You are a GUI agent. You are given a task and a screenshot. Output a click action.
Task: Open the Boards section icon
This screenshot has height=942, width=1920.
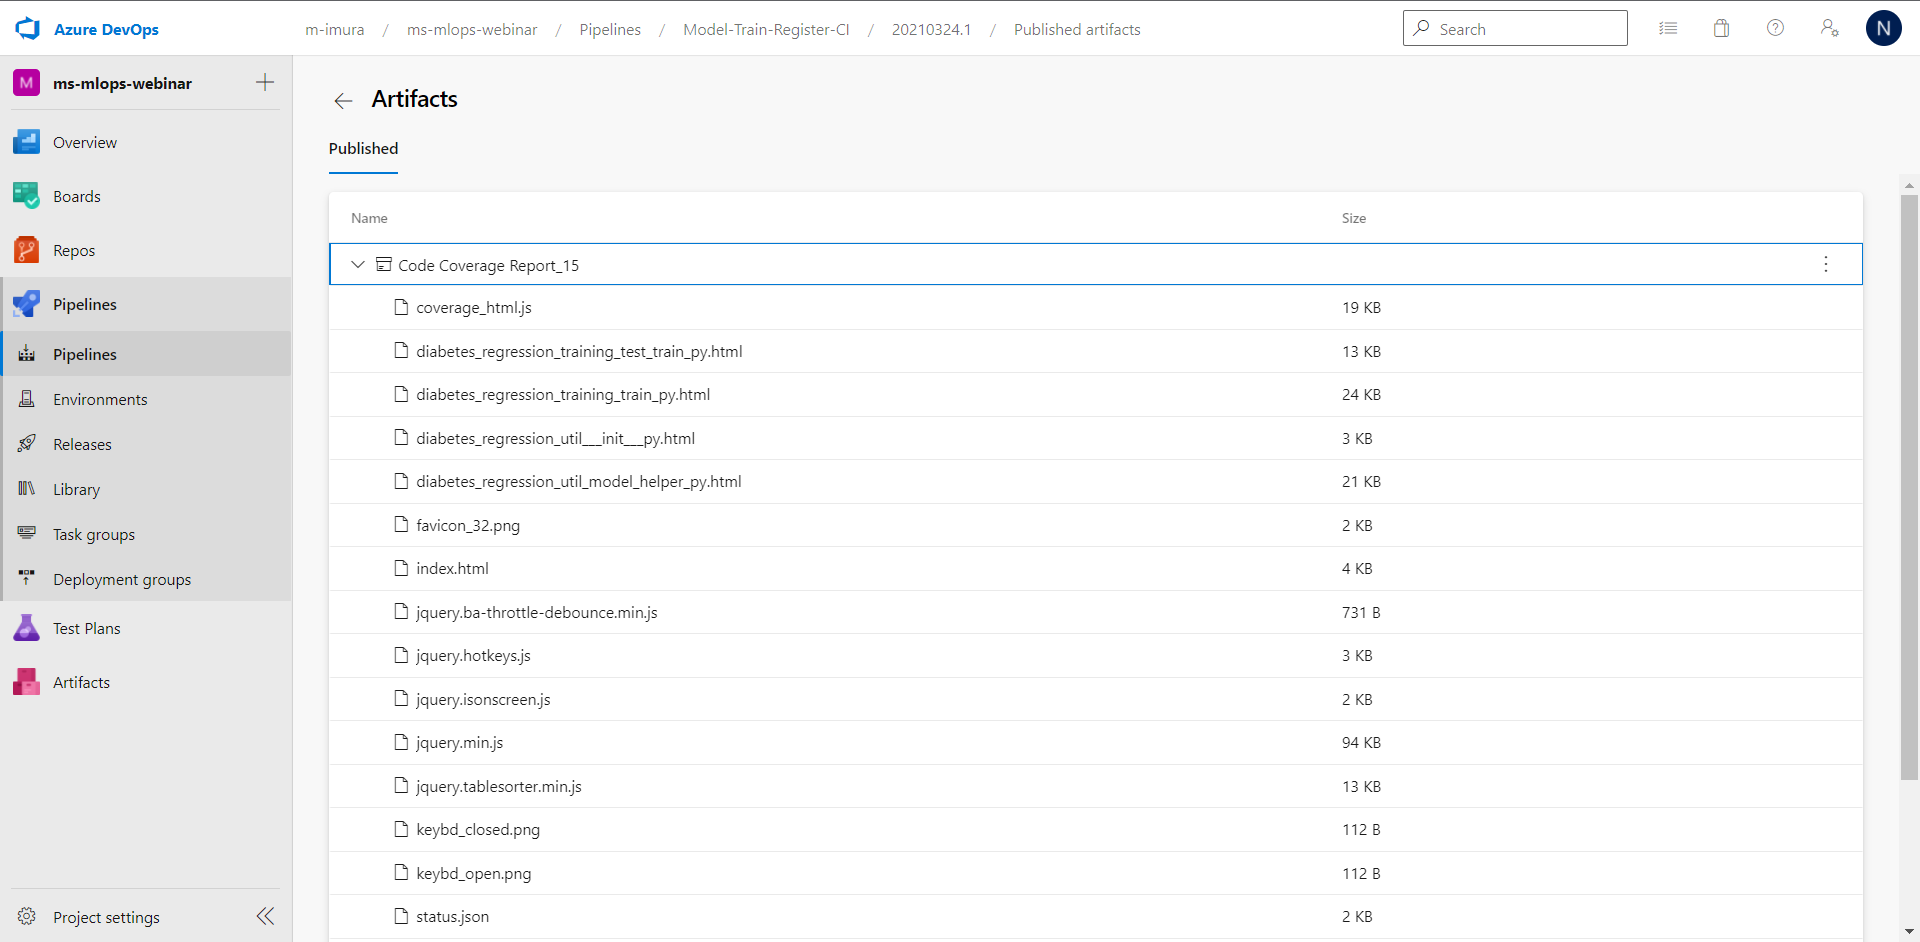pos(27,196)
